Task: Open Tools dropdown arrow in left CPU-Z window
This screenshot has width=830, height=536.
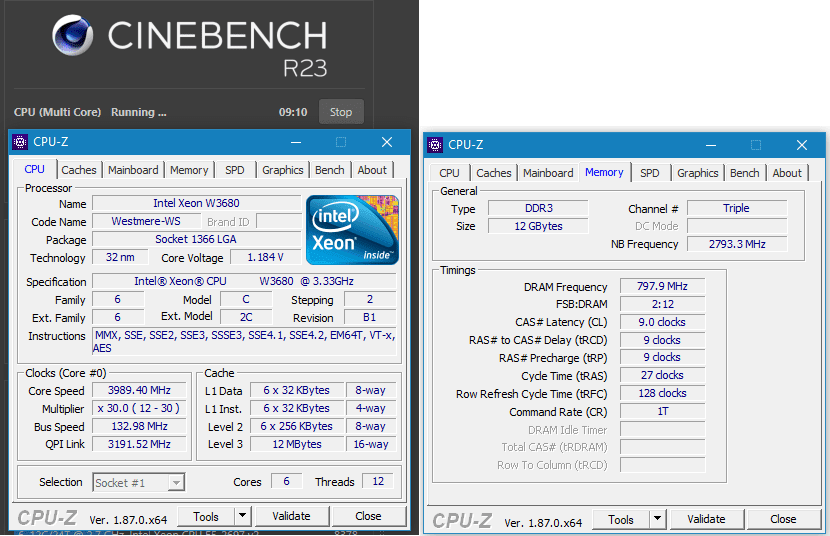Action: (242, 516)
